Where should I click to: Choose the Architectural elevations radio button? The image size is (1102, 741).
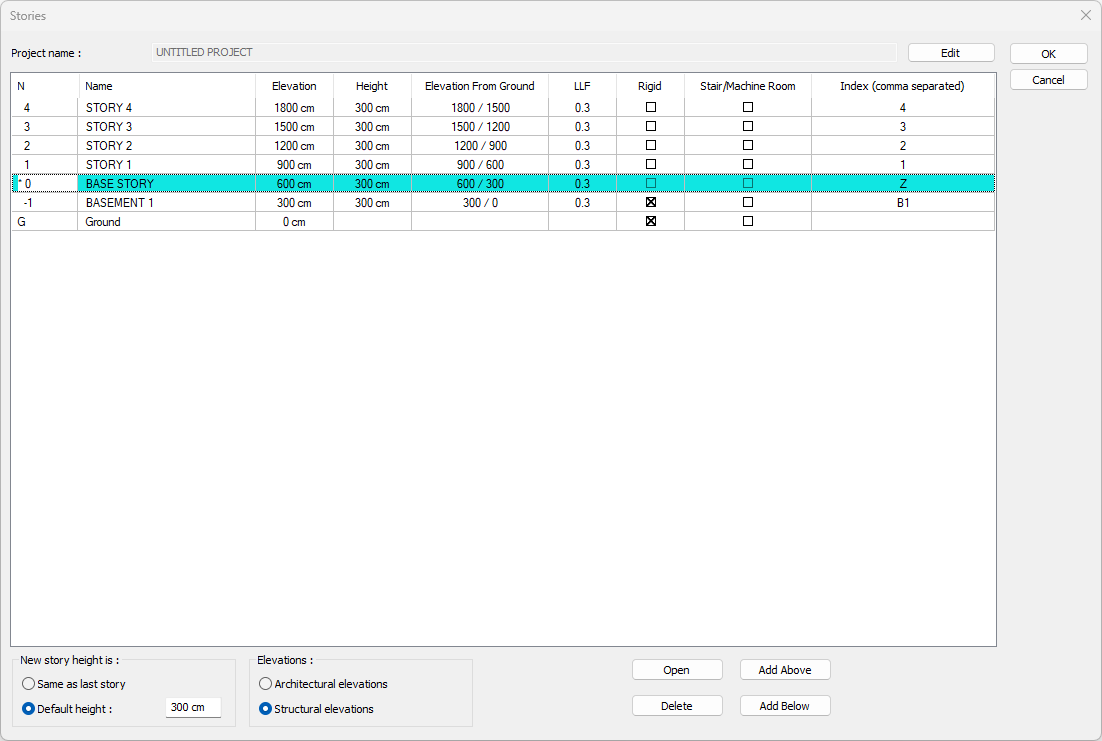tap(266, 684)
